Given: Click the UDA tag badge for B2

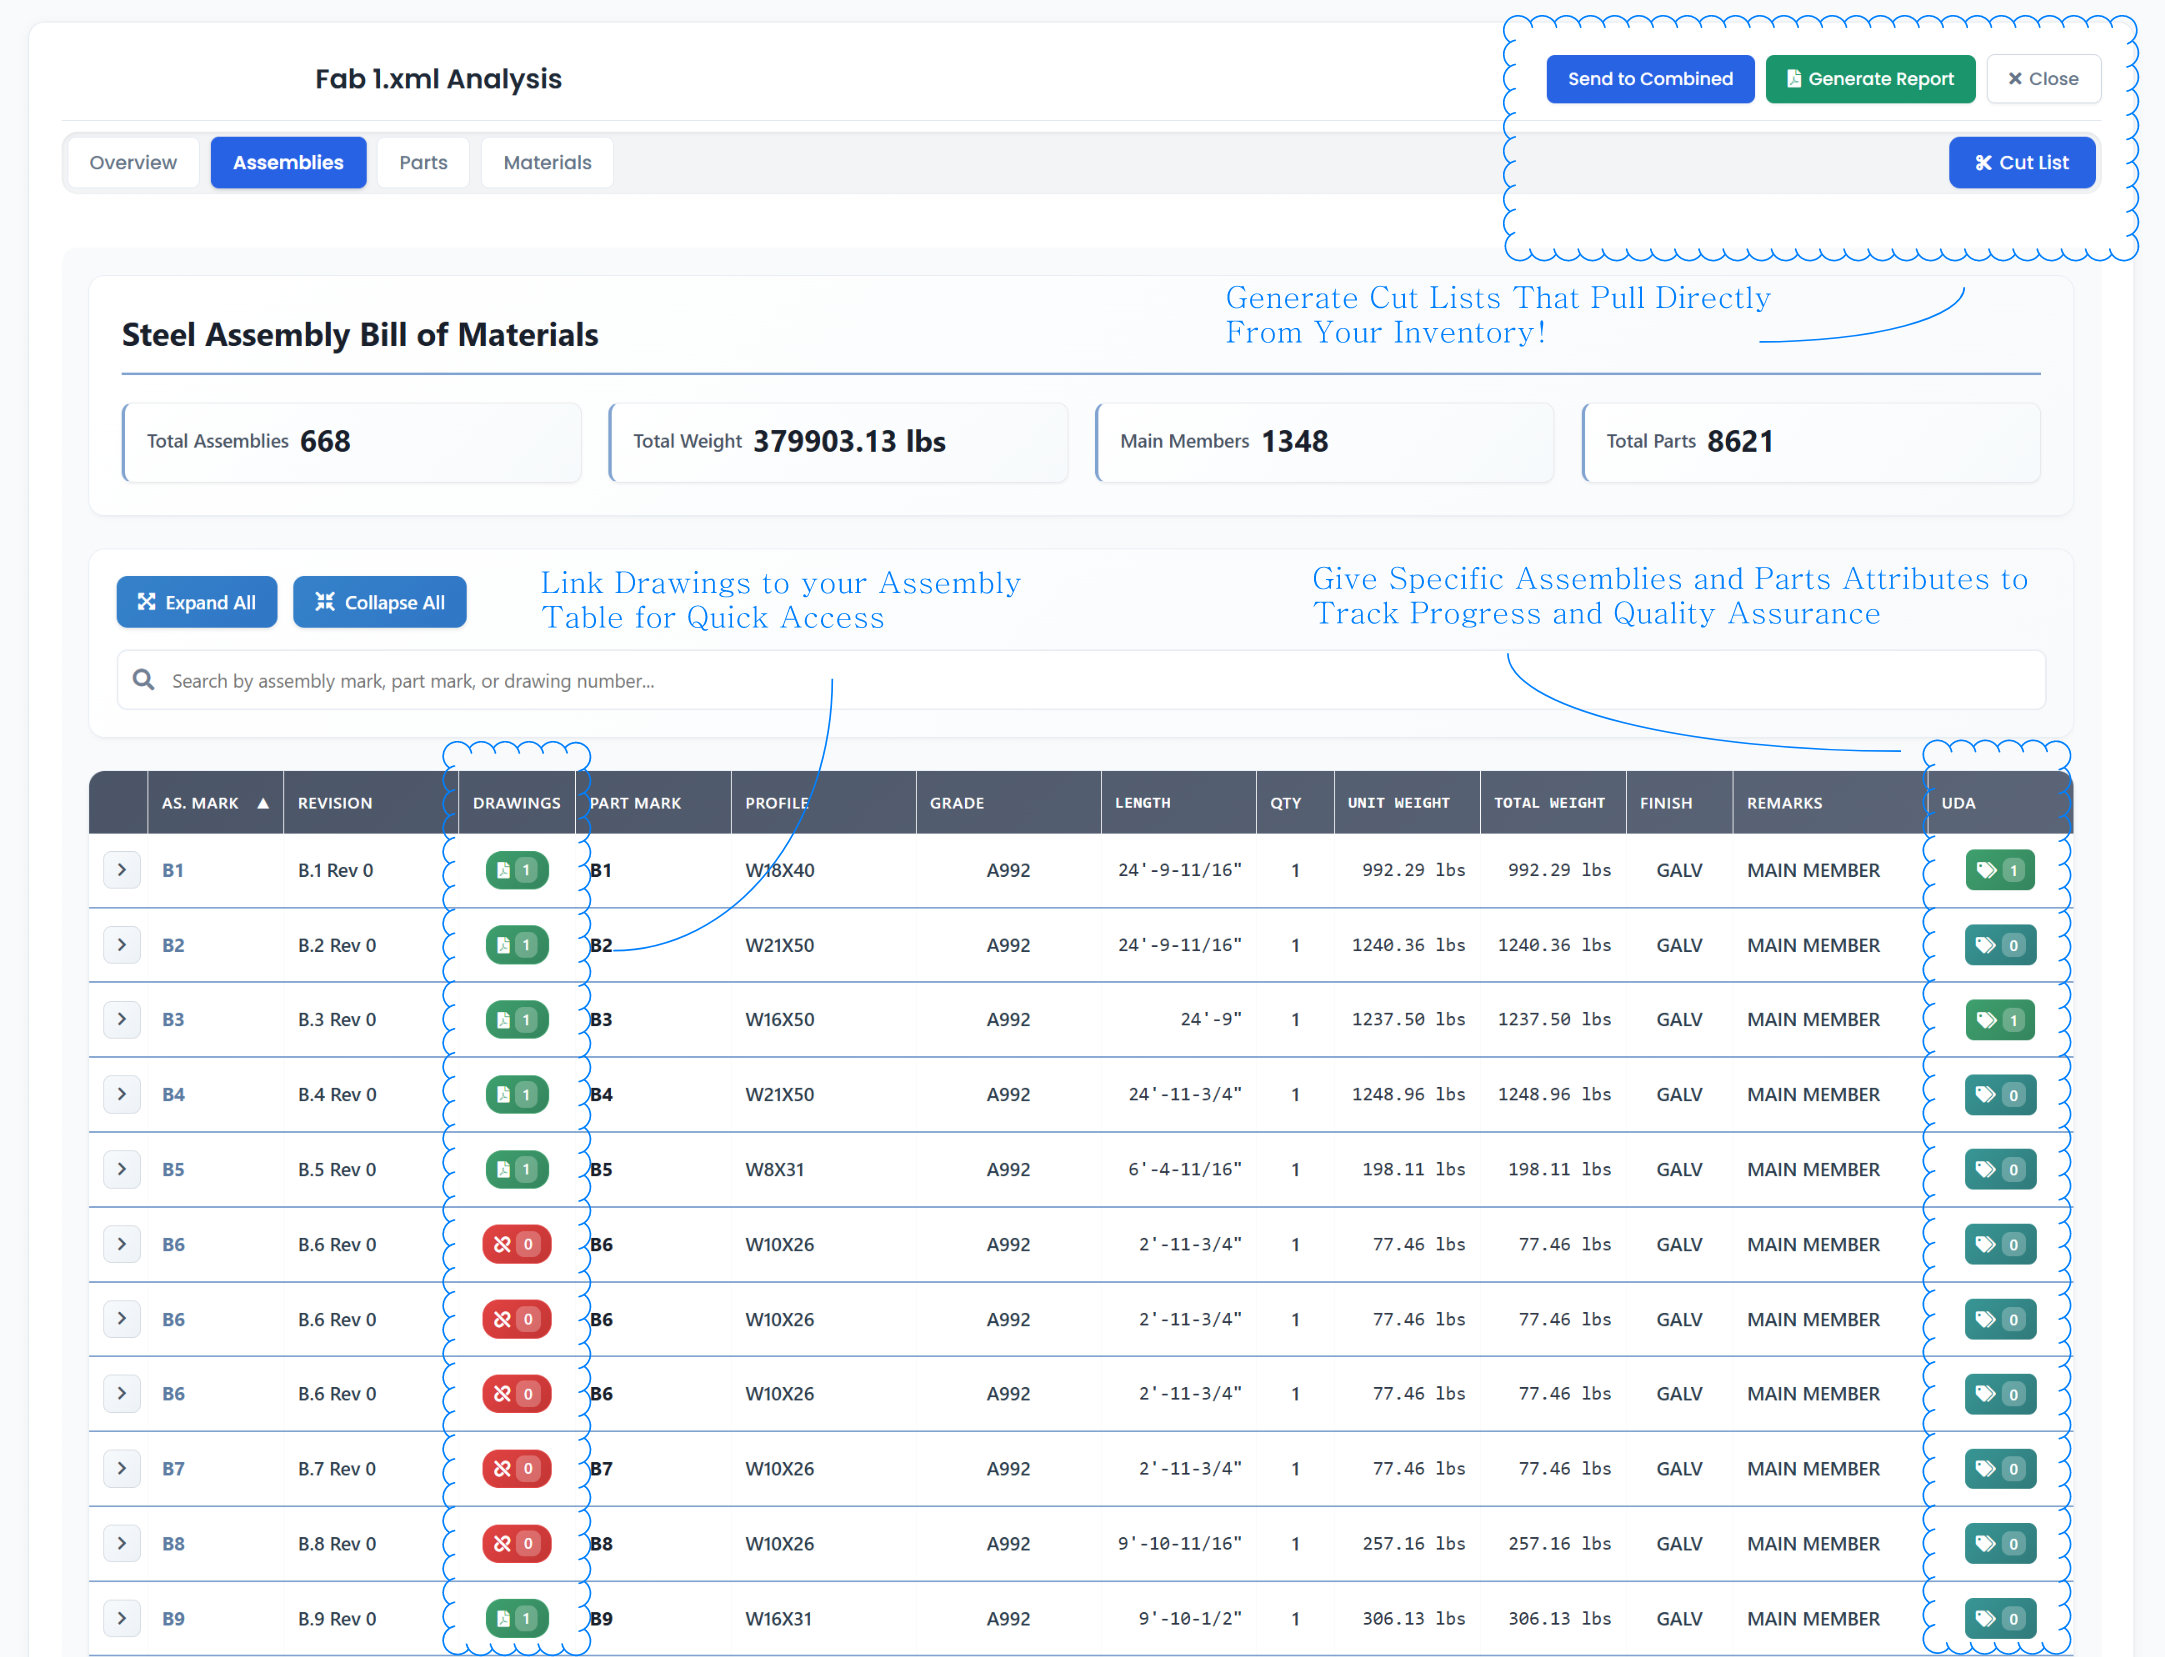Looking at the screenshot, I should pyautogui.click(x=1998, y=945).
